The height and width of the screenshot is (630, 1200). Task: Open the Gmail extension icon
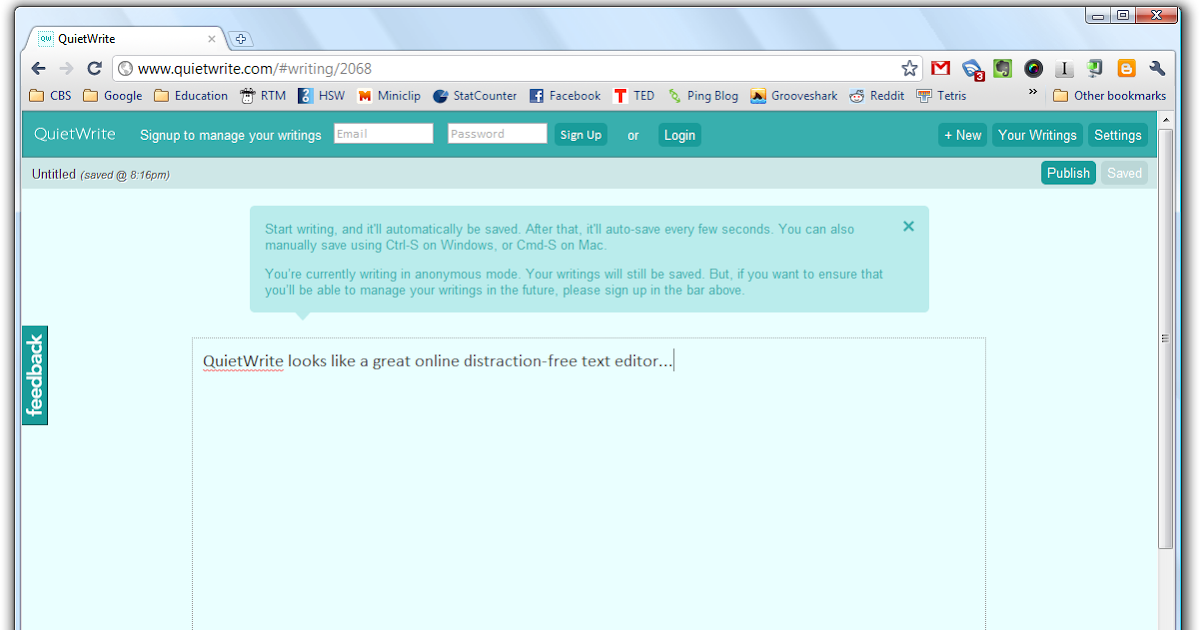940,68
